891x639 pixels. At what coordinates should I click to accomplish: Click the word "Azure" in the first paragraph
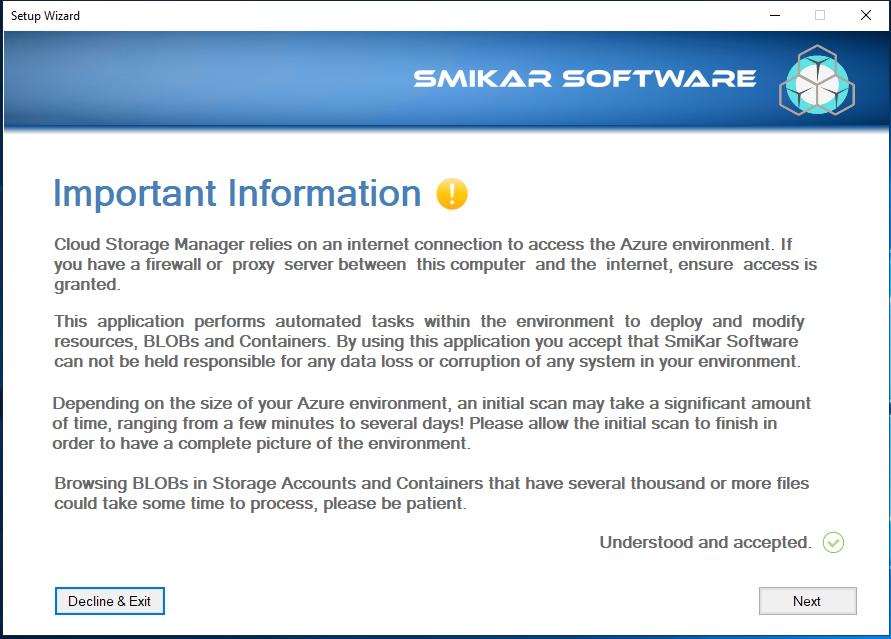643,244
